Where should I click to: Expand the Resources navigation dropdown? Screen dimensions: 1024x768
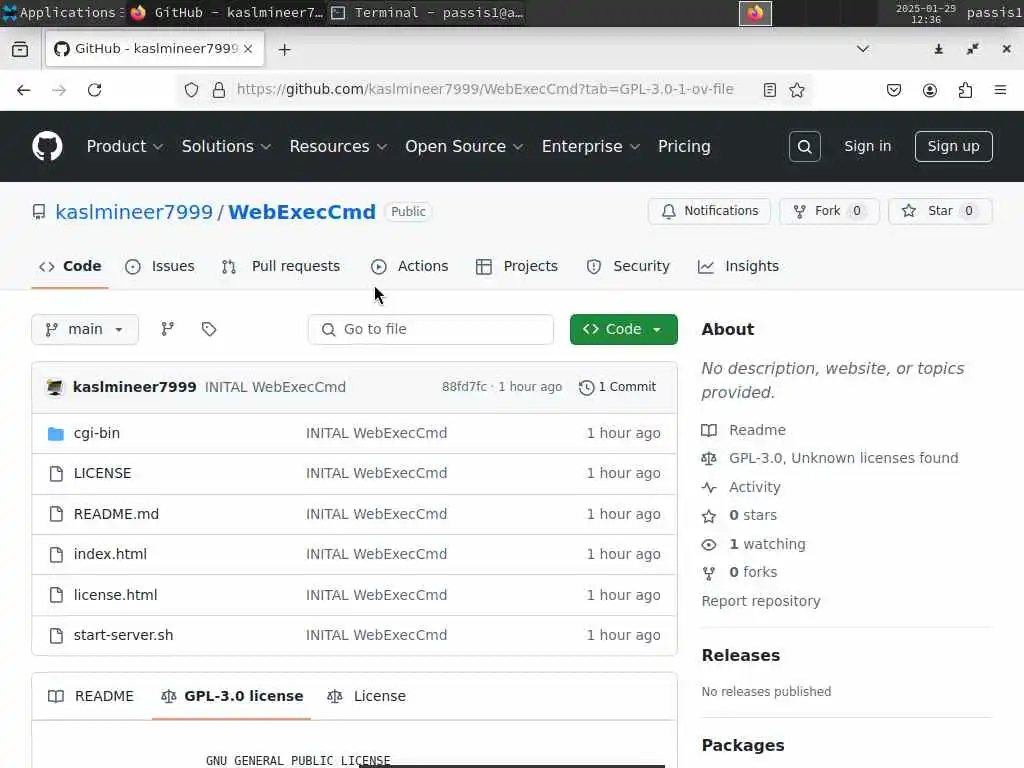(338, 146)
